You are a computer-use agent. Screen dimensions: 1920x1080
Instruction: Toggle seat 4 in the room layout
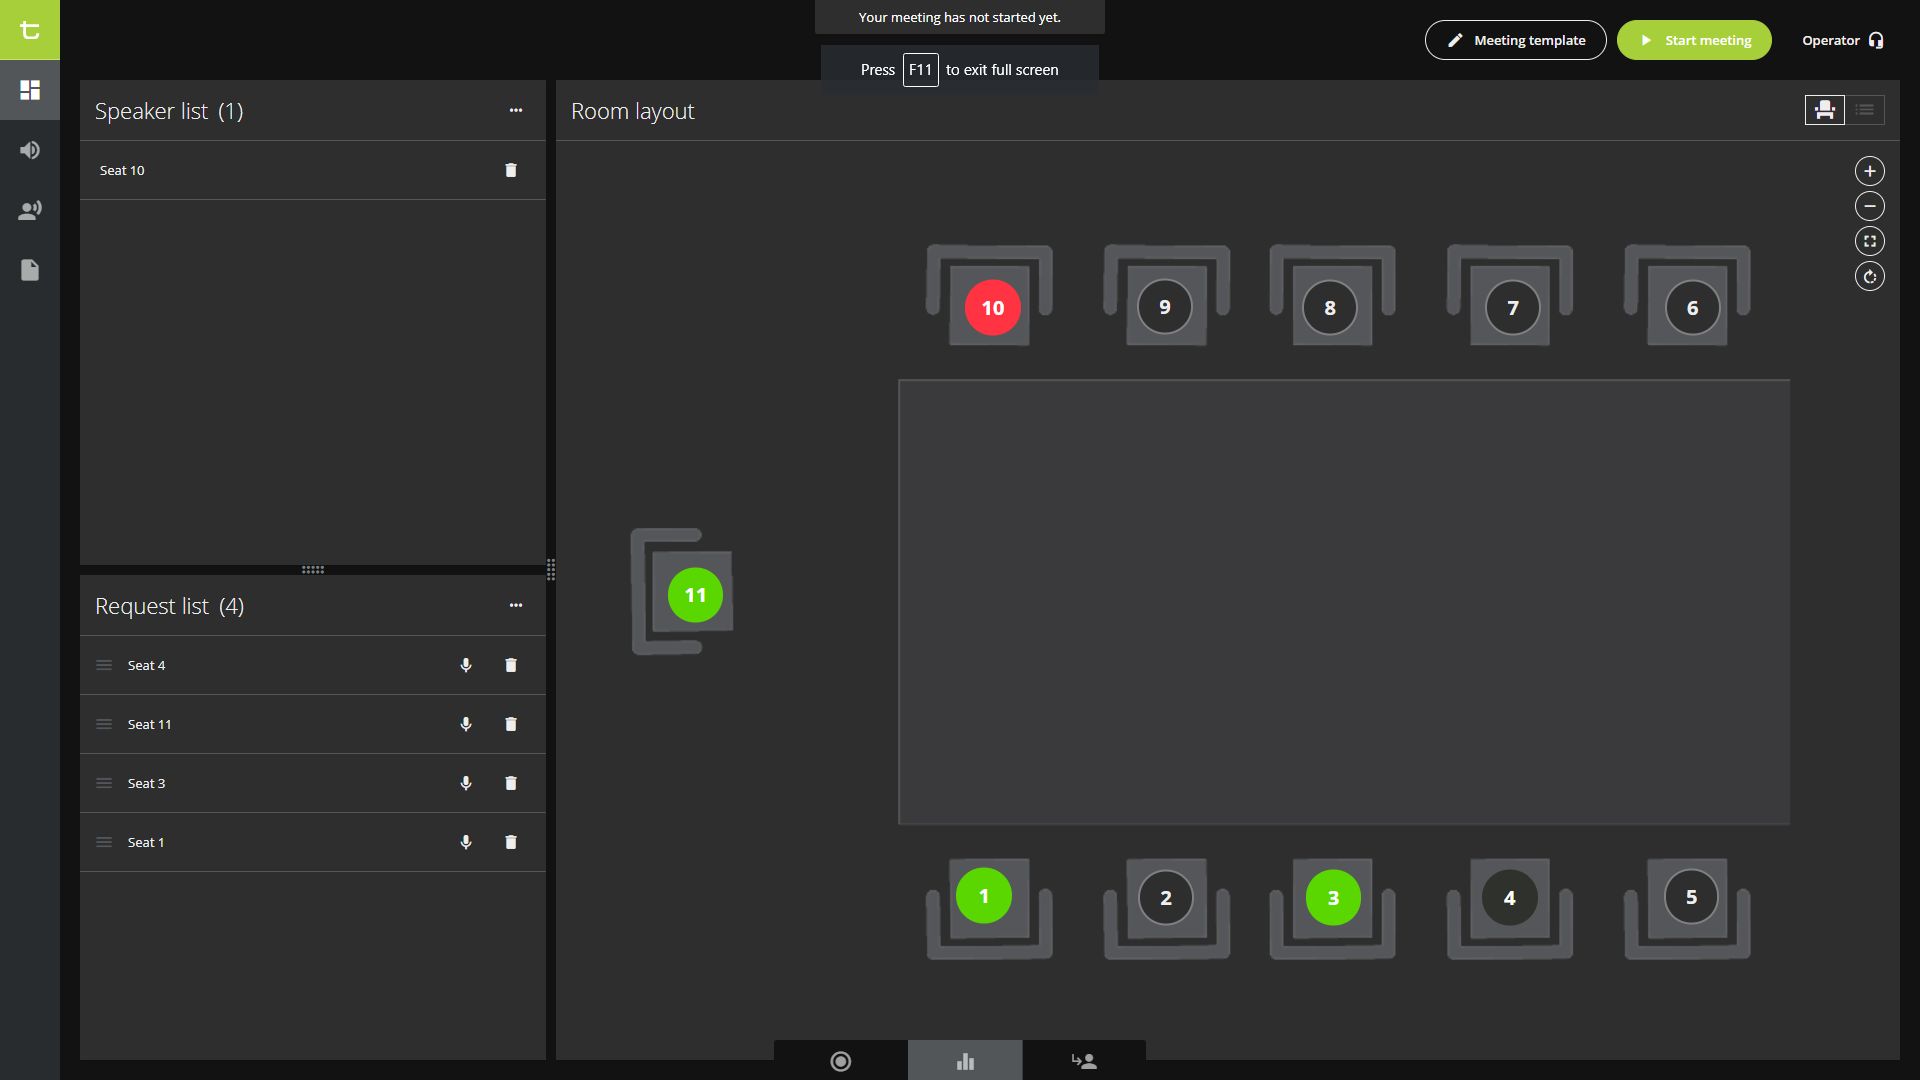tap(1510, 898)
